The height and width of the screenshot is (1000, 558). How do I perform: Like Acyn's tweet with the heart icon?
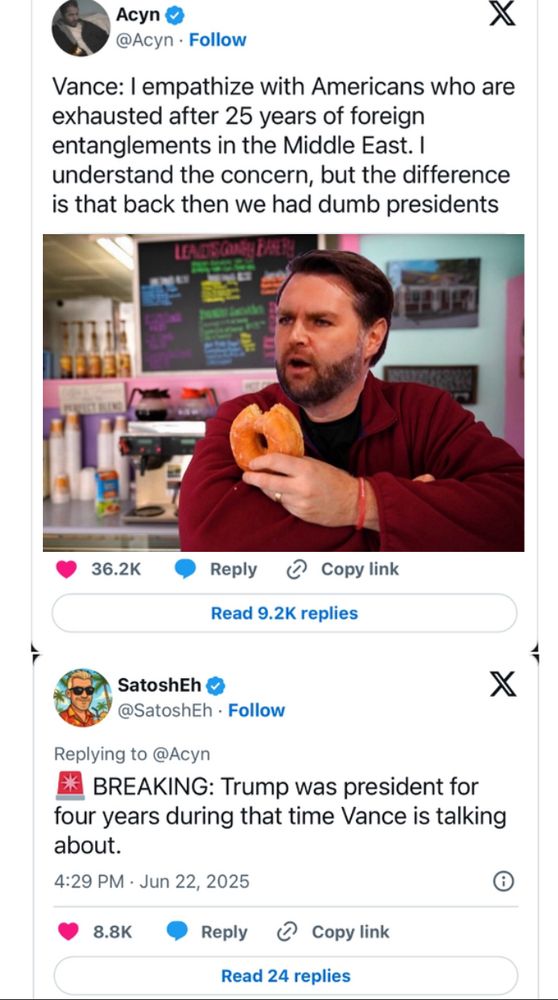(66, 569)
